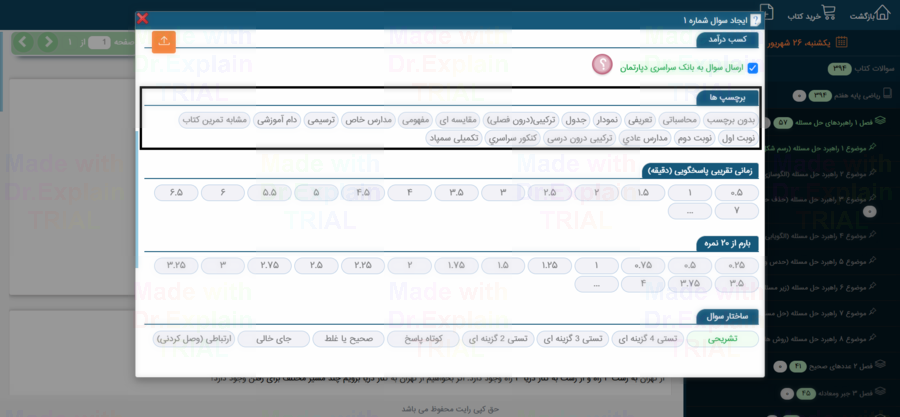Click pin icon of موضوع 6 راهبرد
900x417 pixels.
tap(872, 287)
